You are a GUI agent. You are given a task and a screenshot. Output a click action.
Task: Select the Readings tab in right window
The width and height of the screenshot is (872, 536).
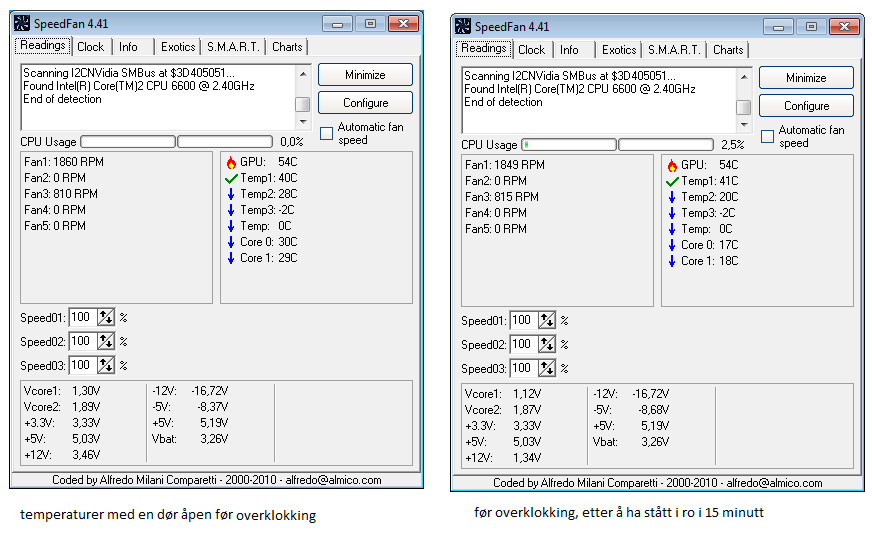[x=484, y=48]
